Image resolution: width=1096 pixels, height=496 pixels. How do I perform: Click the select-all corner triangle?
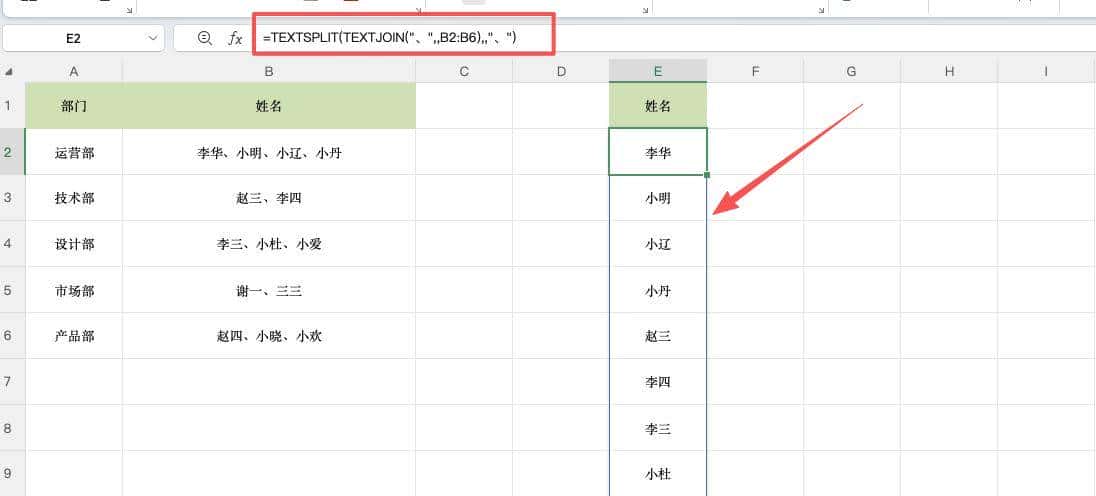(9, 71)
